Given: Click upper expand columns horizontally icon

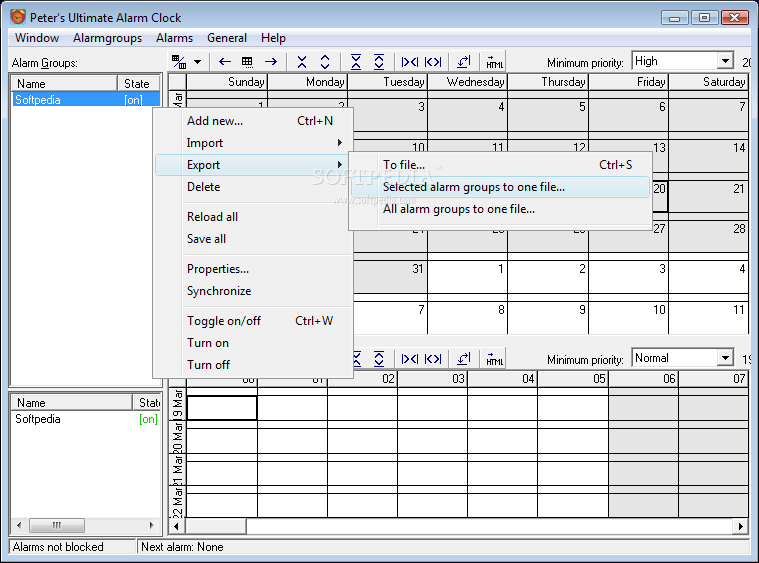Looking at the screenshot, I should 433,62.
